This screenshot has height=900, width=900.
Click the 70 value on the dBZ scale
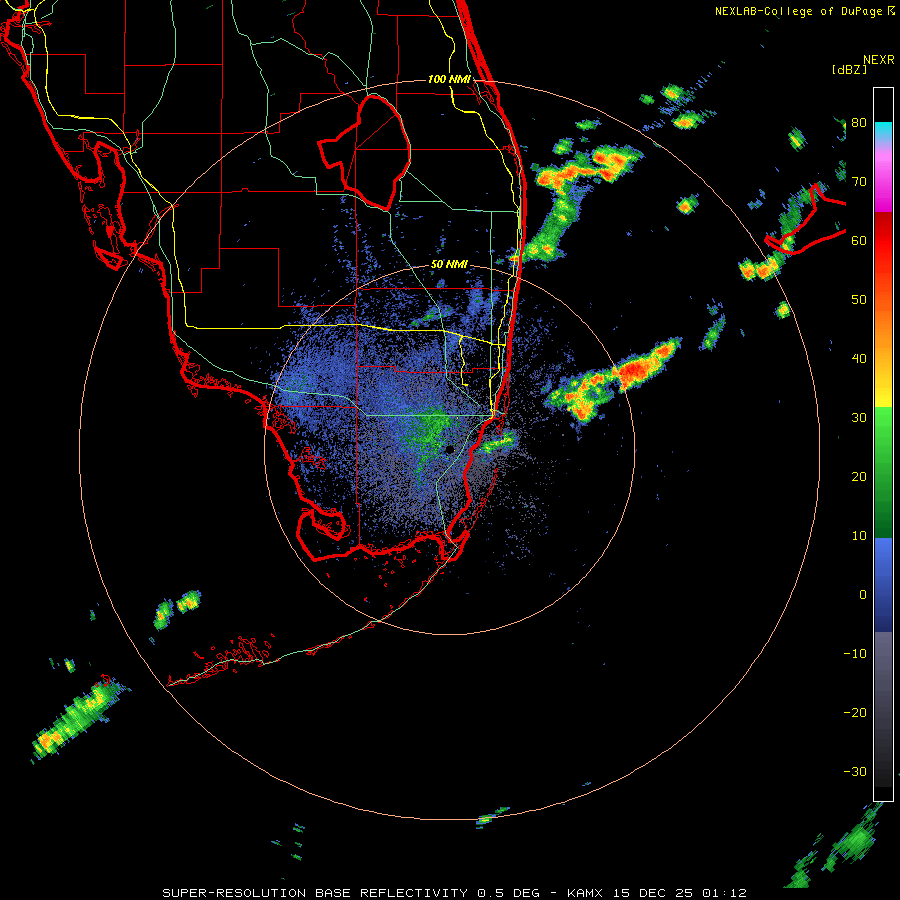859,182
